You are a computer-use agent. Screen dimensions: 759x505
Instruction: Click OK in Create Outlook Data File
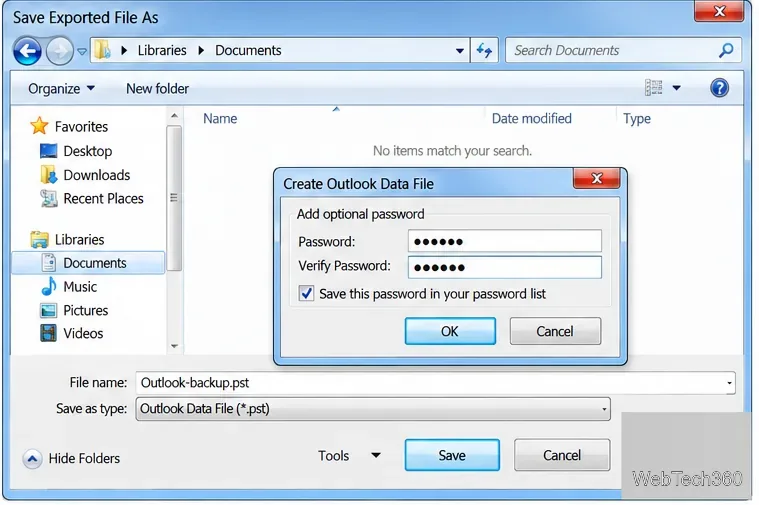pos(450,331)
